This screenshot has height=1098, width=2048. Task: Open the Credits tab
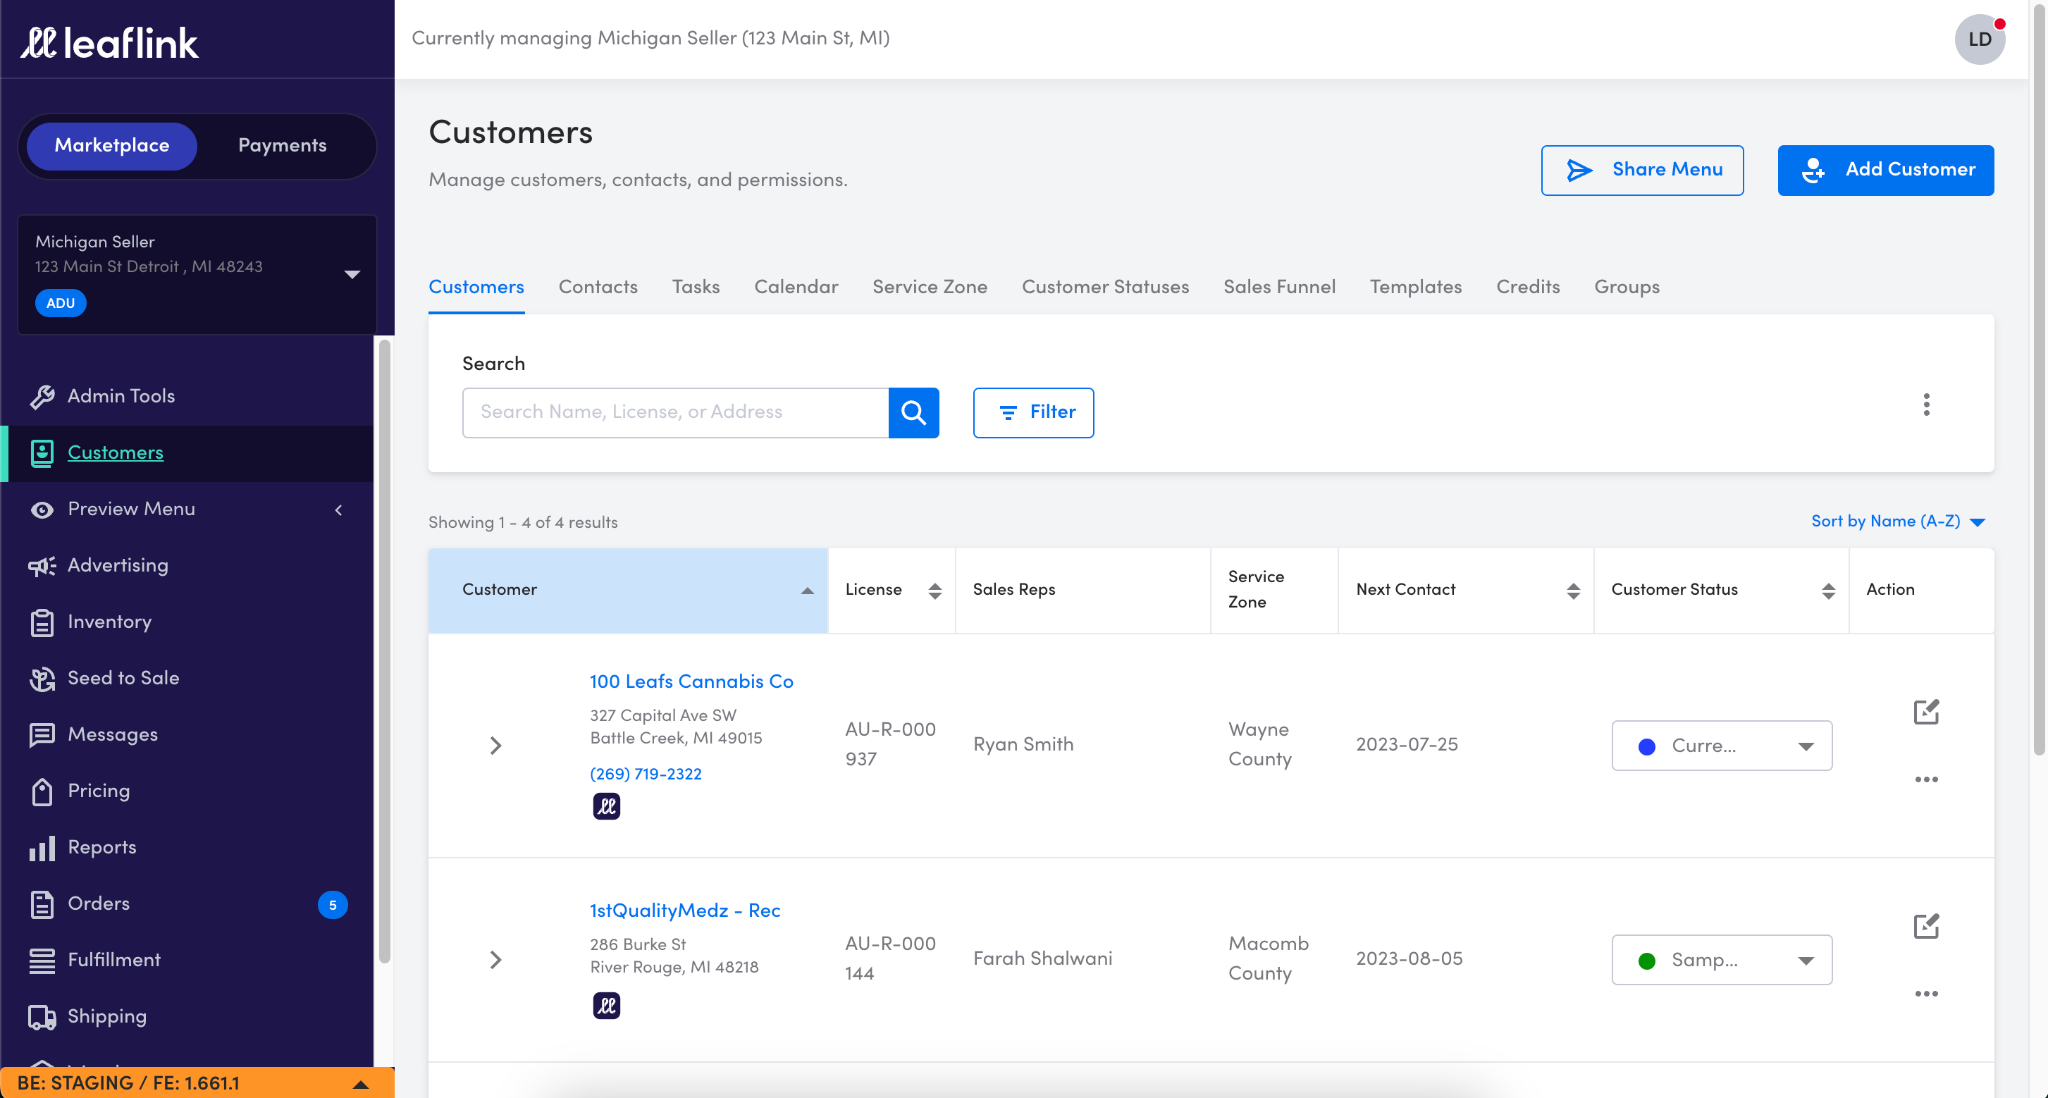[1528, 287]
